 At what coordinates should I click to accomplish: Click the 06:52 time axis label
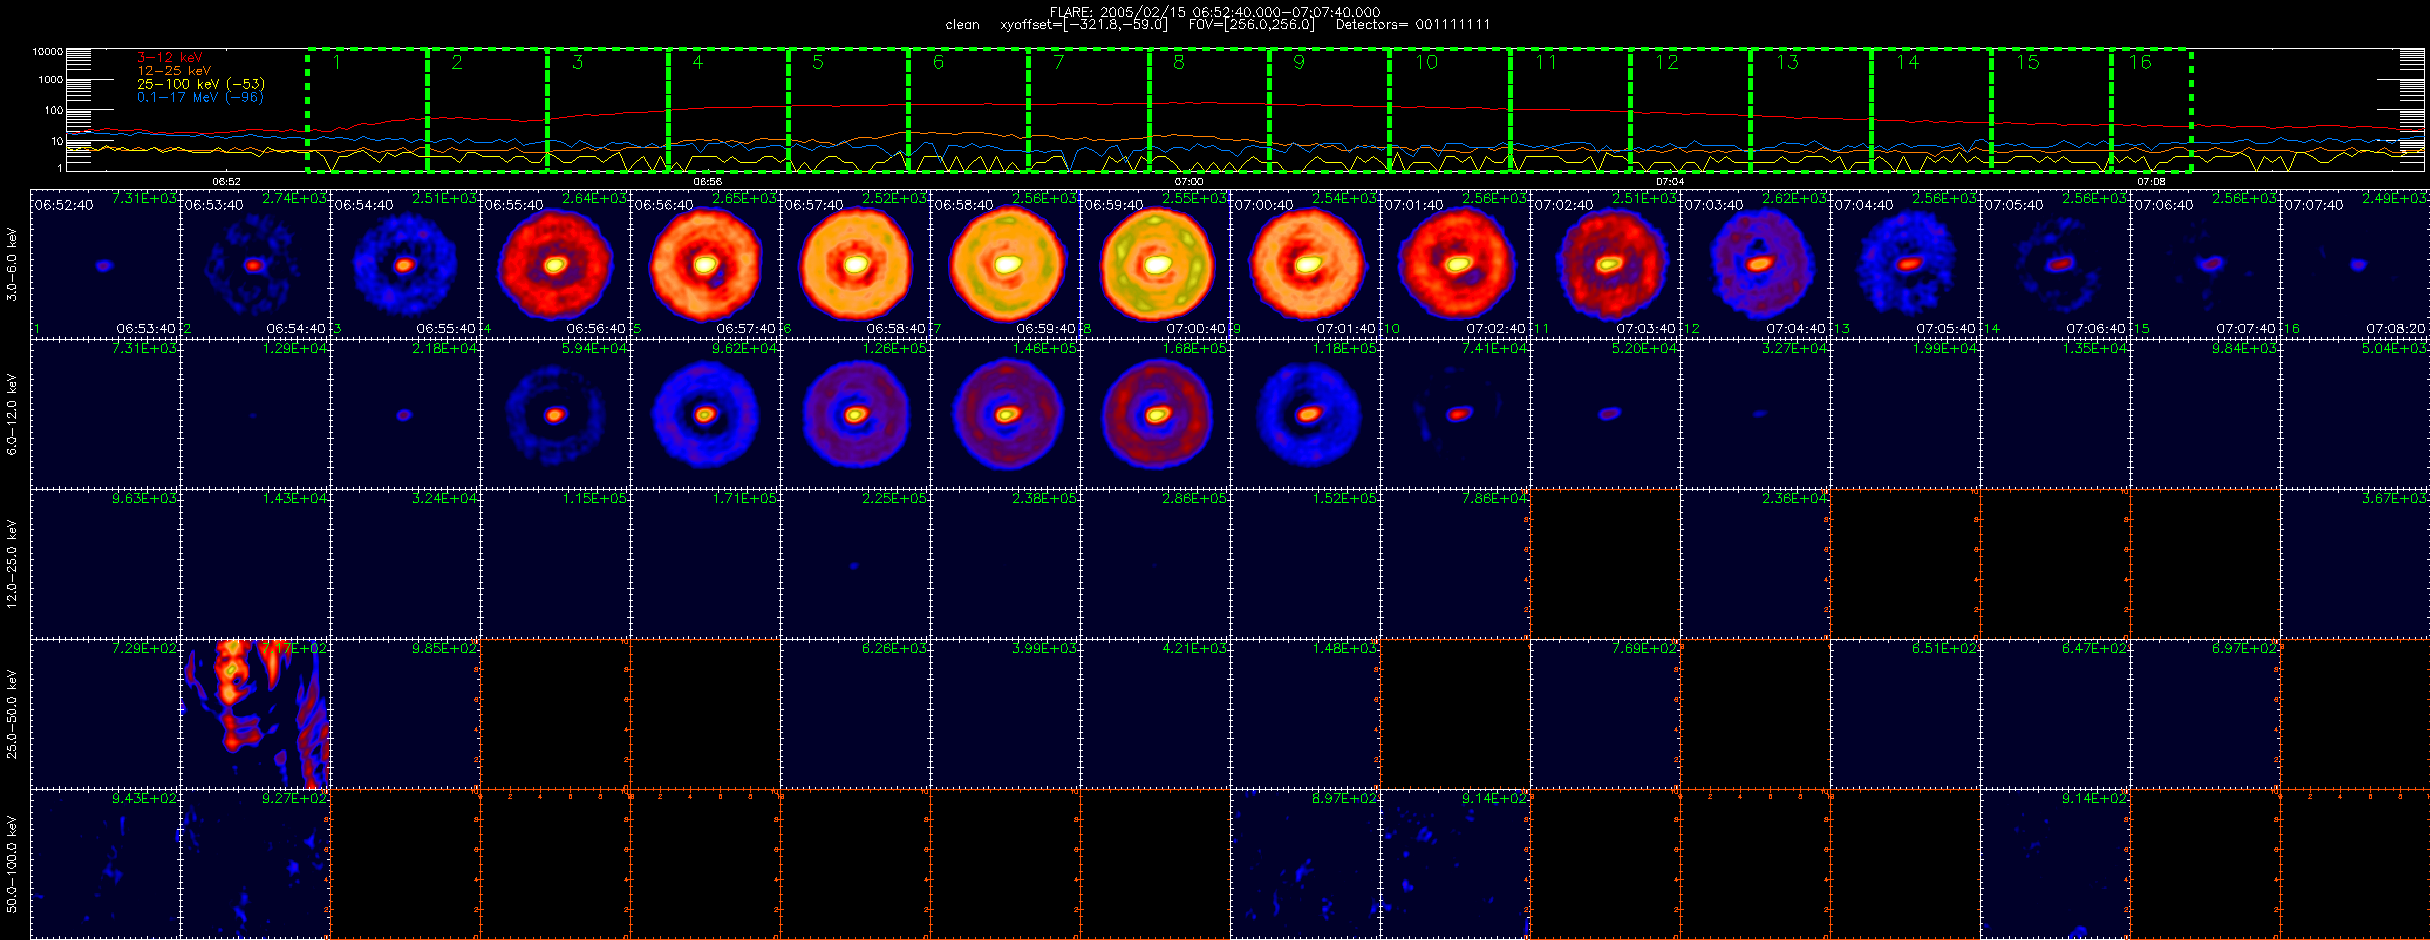coord(227,182)
